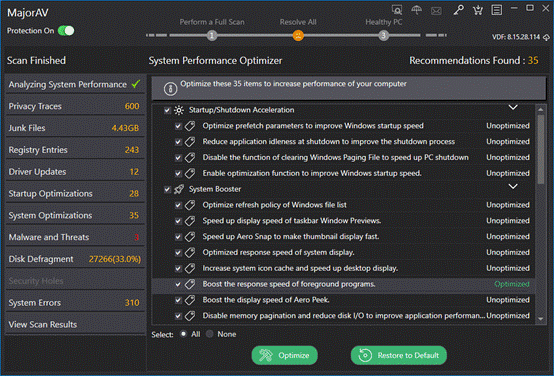Screen dimensions: 554x376
Task: Open the scan monitor icon in title bar
Action: [397, 10]
